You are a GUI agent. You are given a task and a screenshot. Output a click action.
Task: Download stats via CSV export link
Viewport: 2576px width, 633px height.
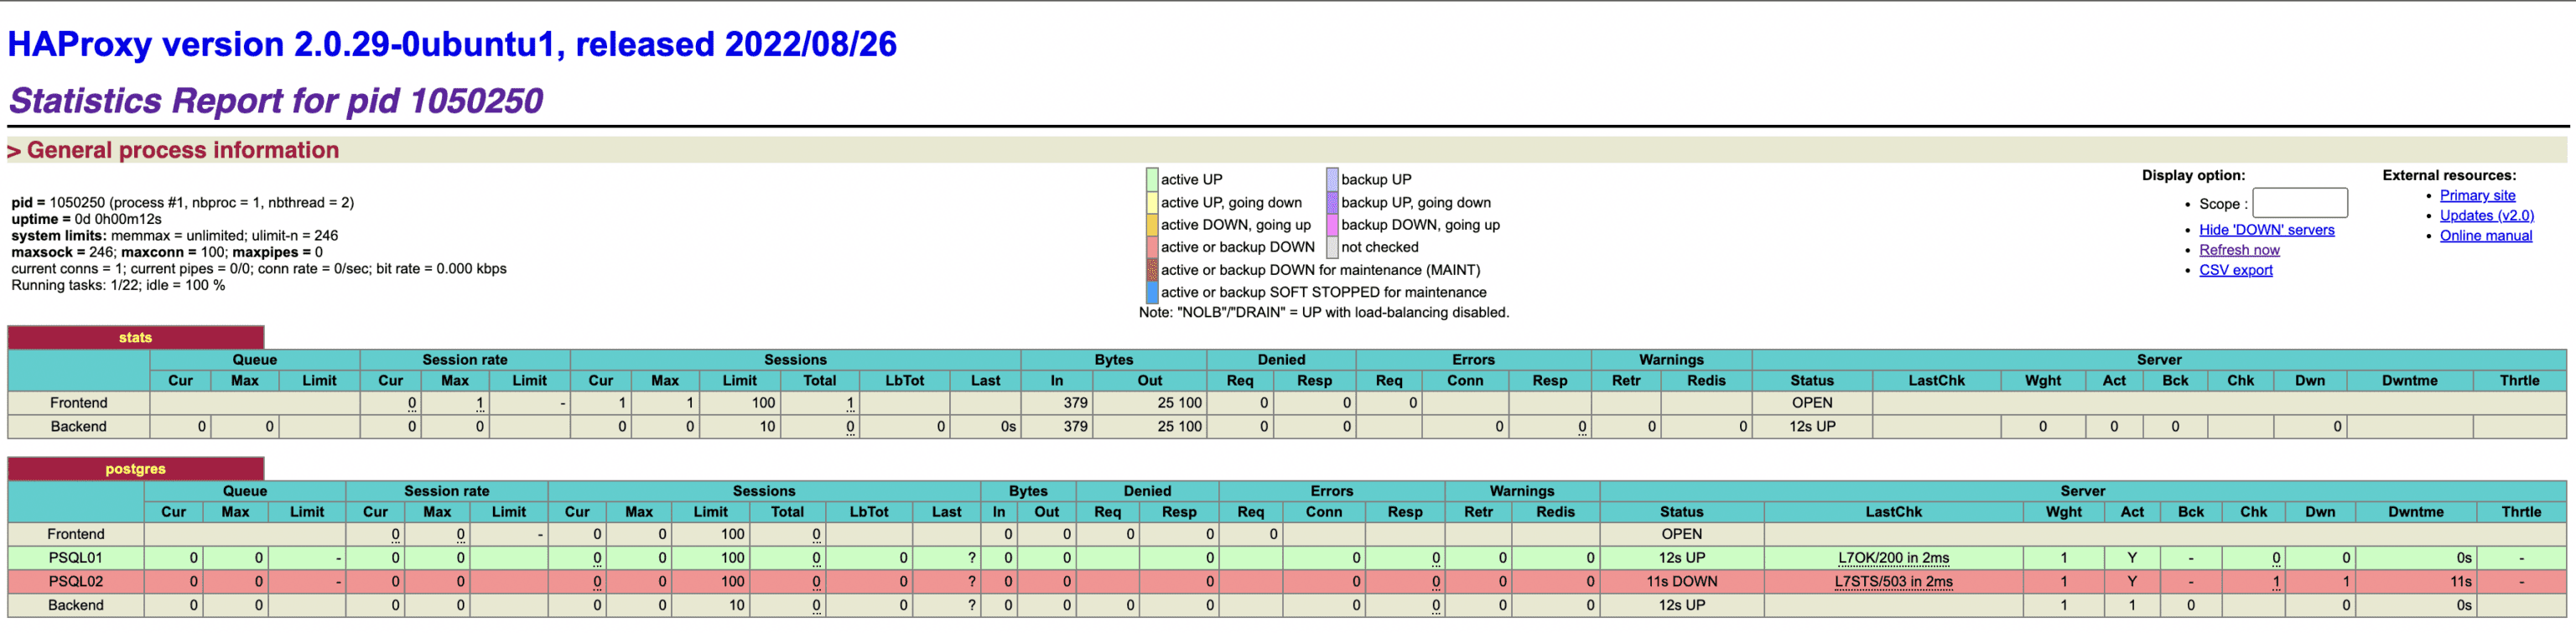2235,270
